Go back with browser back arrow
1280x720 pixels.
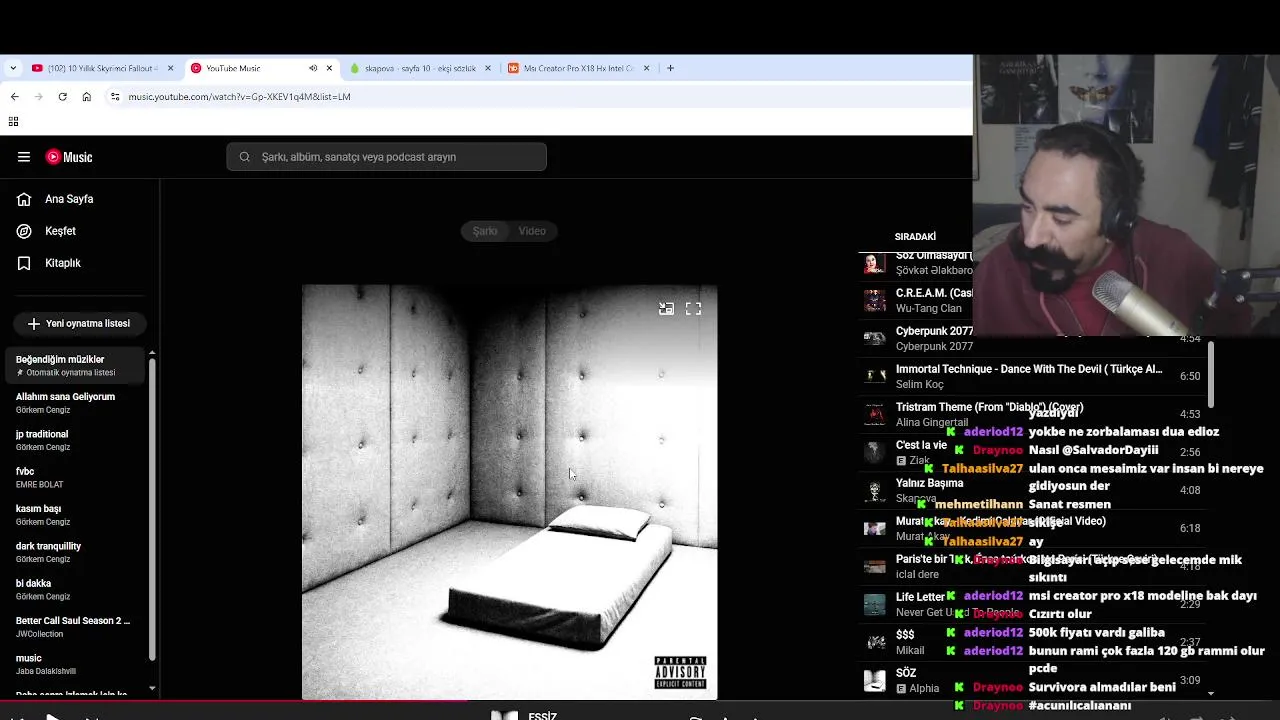[x=14, y=97]
